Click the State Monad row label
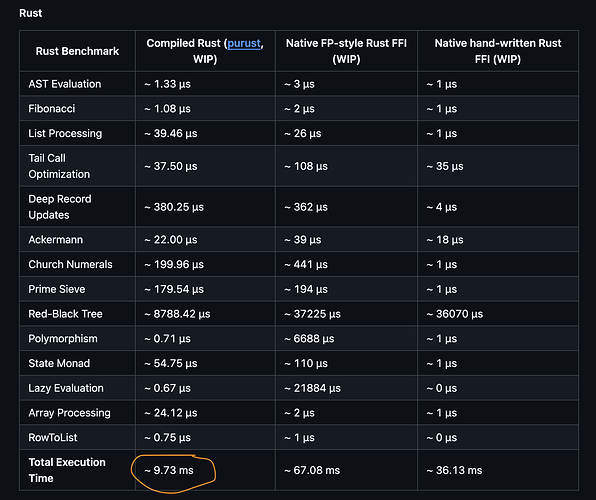This screenshot has width=596, height=500. [59, 363]
